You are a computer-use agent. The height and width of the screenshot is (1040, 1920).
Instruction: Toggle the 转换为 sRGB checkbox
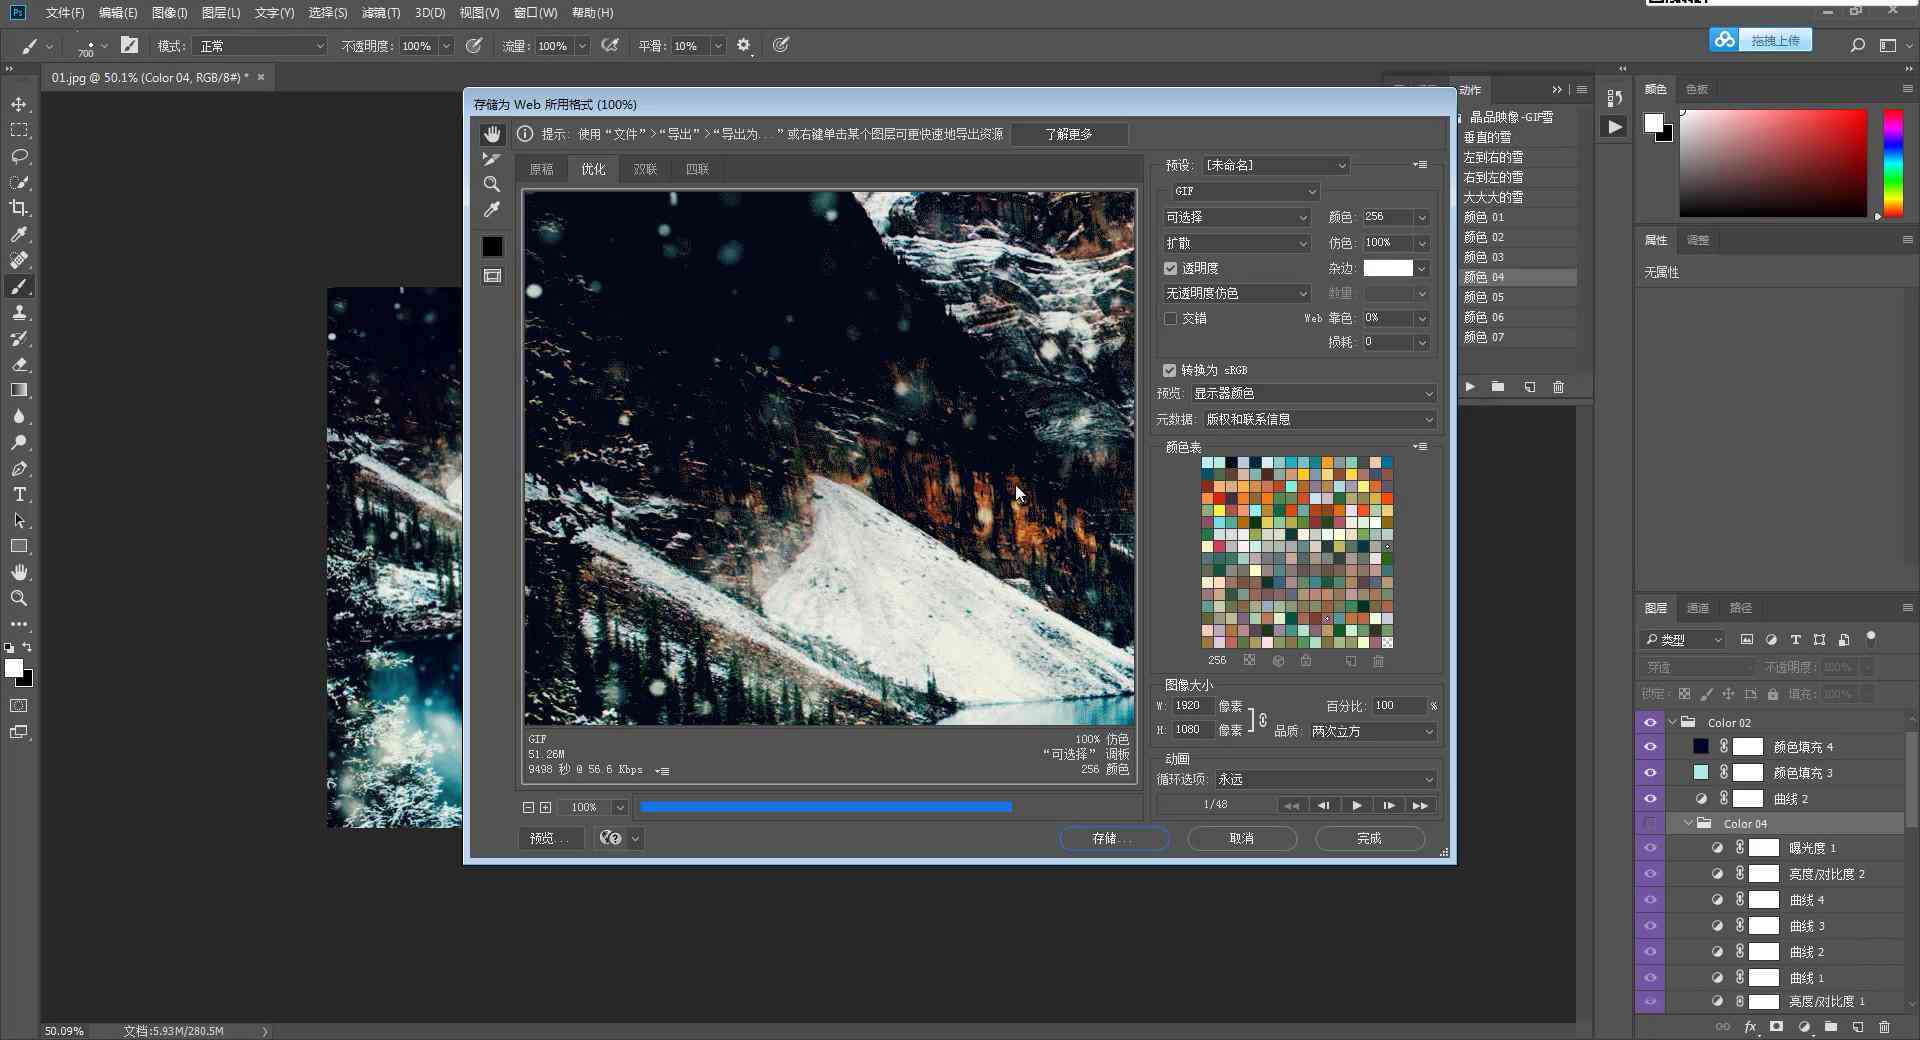[1169, 370]
